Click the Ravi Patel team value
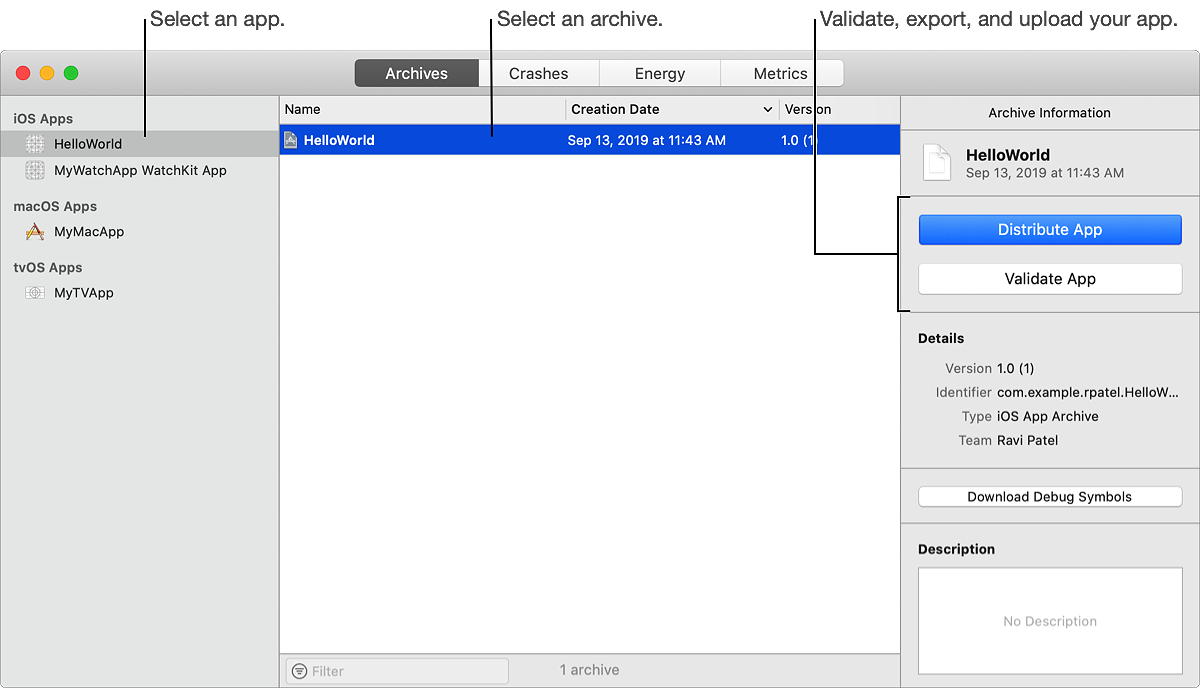The image size is (1200, 688). [x=1027, y=441]
